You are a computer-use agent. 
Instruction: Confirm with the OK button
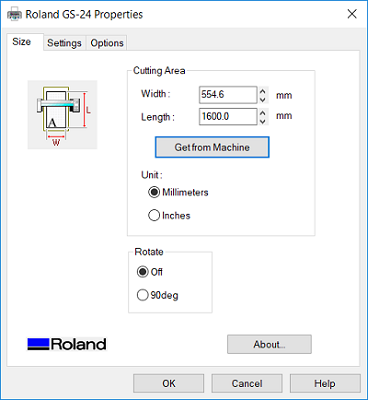pyautogui.click(x=169, y=383)
